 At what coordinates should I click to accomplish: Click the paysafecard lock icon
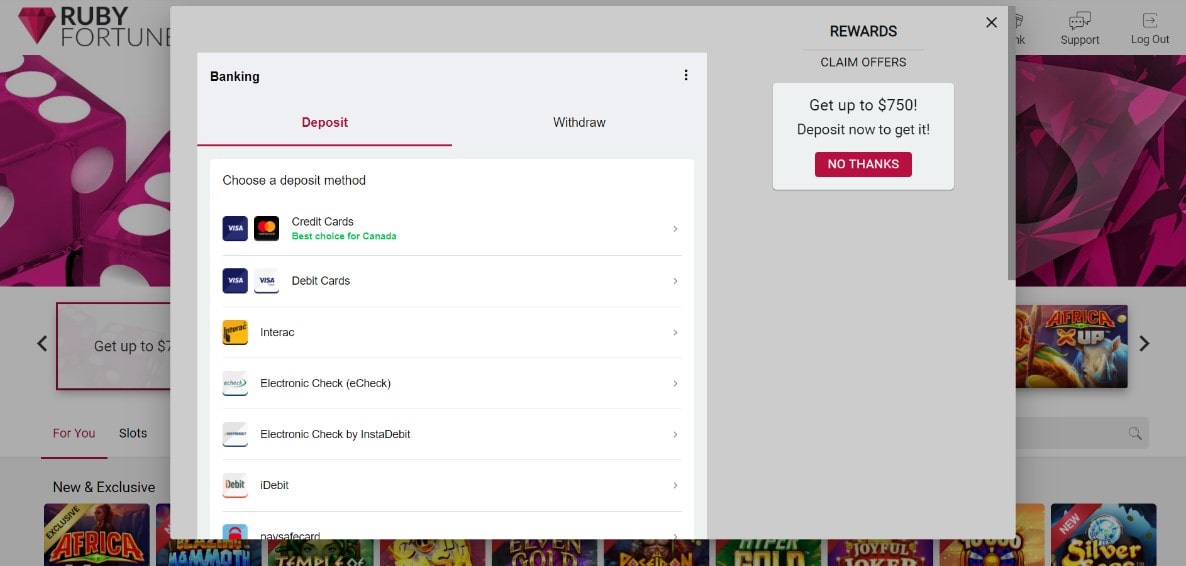[x=235, y=532]
